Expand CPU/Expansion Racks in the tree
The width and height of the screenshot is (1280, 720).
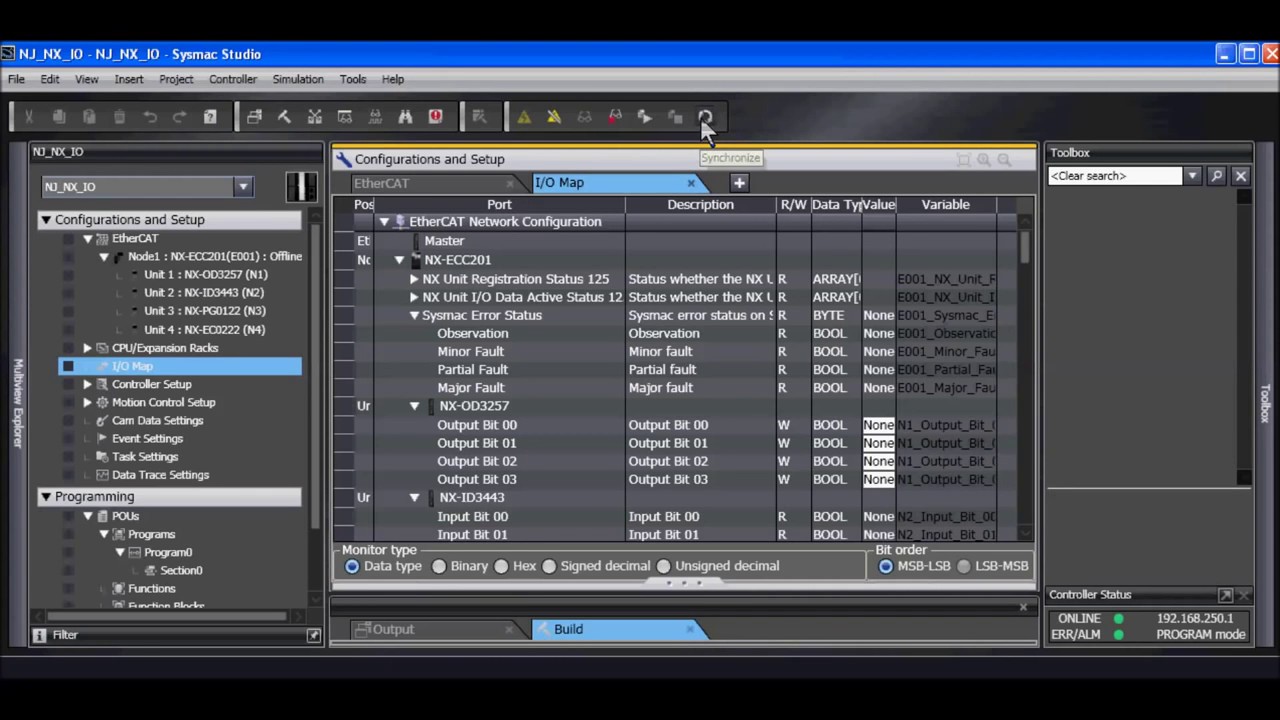88,348
